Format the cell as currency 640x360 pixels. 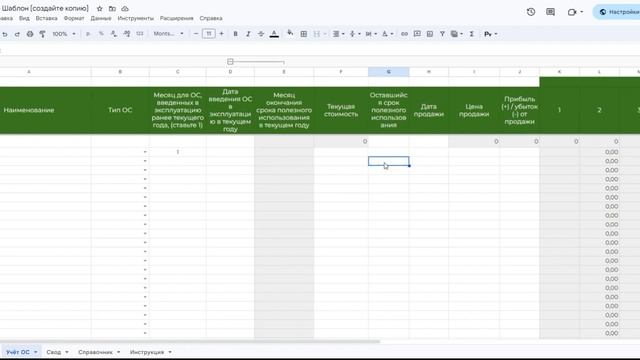pyautogui.click(x=88, y=34)
